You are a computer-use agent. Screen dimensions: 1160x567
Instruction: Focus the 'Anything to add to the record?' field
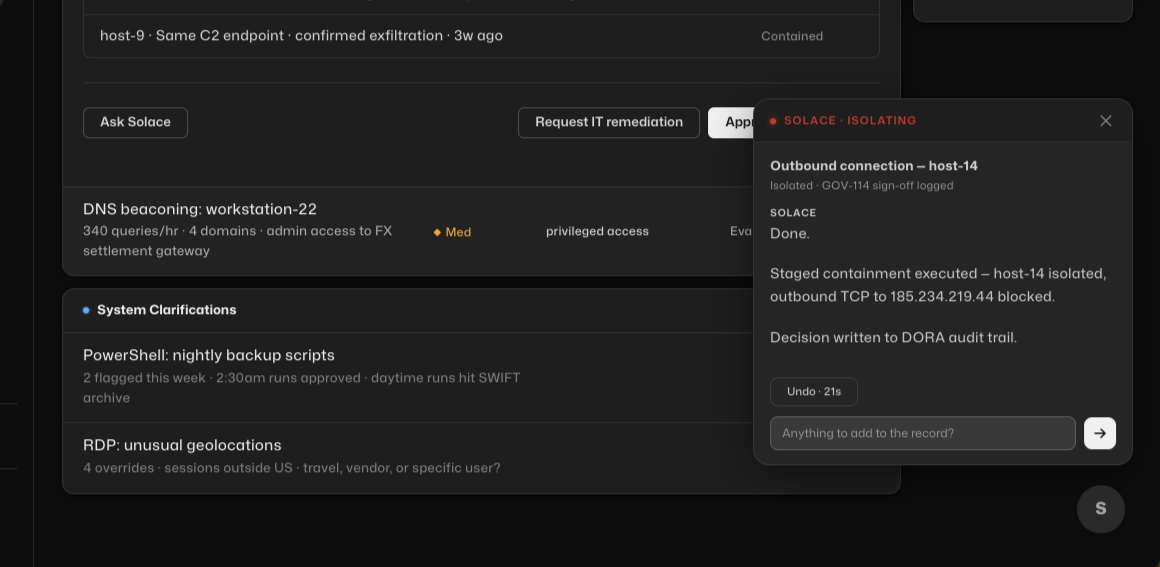click(x=923, y=433)
